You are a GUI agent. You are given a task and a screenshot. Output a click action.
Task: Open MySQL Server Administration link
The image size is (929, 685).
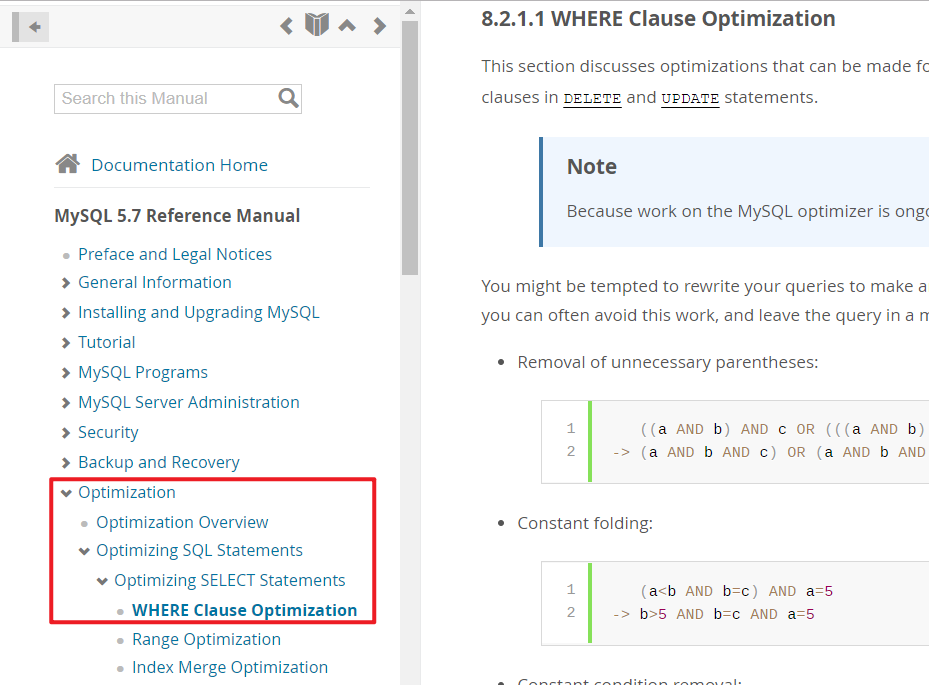pos(188,402)
